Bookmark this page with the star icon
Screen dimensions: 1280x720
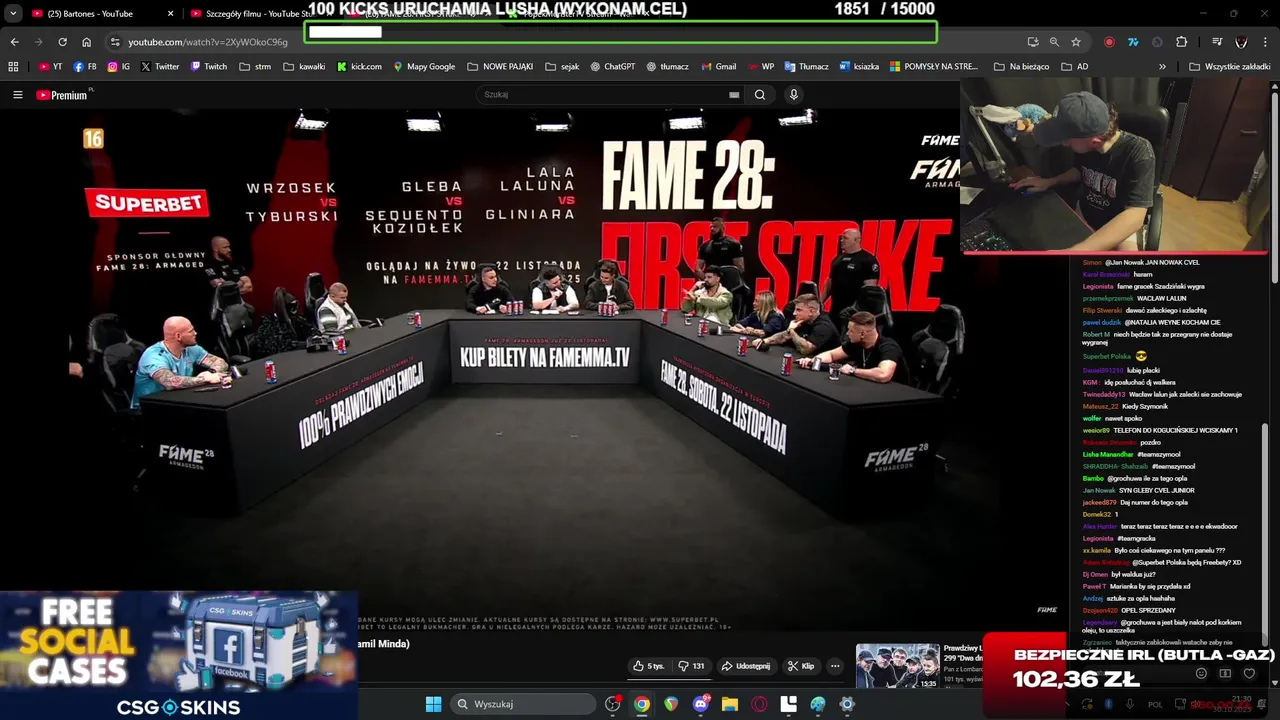coord(1076,42)
